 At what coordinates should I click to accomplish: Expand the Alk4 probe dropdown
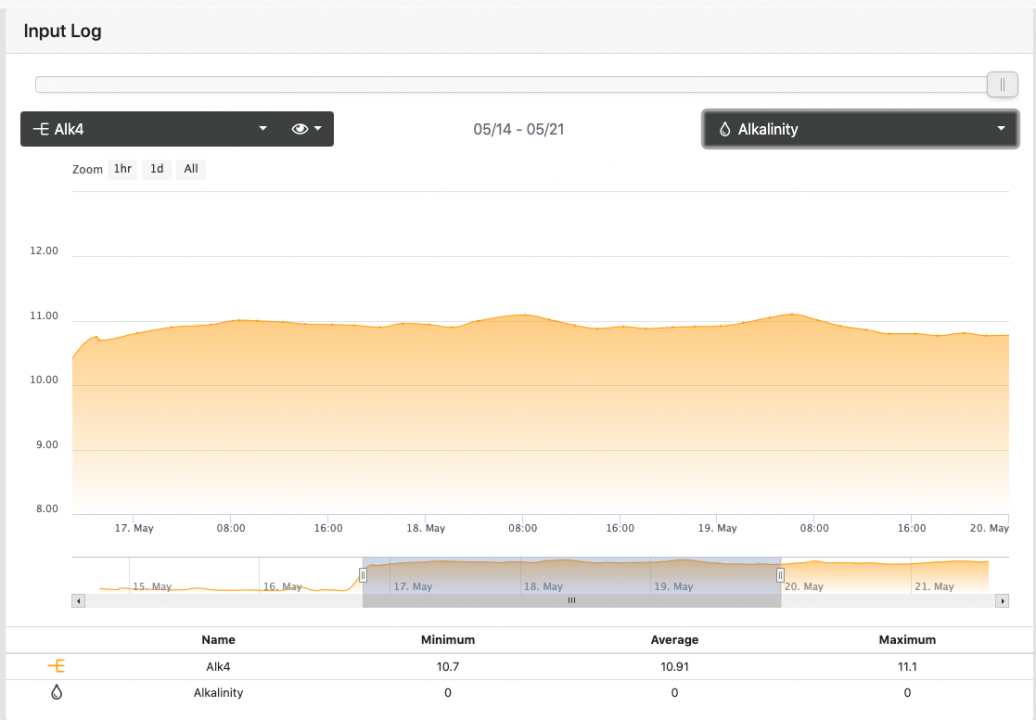pyautogui.click(x=263, y=129)
